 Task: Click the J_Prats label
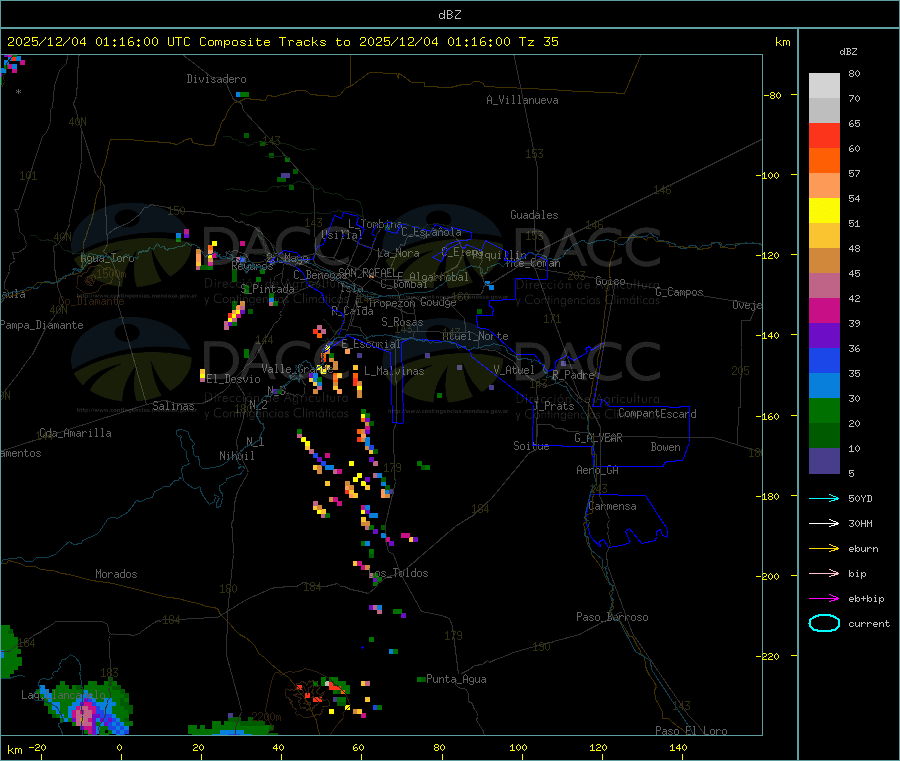[554, 405]
